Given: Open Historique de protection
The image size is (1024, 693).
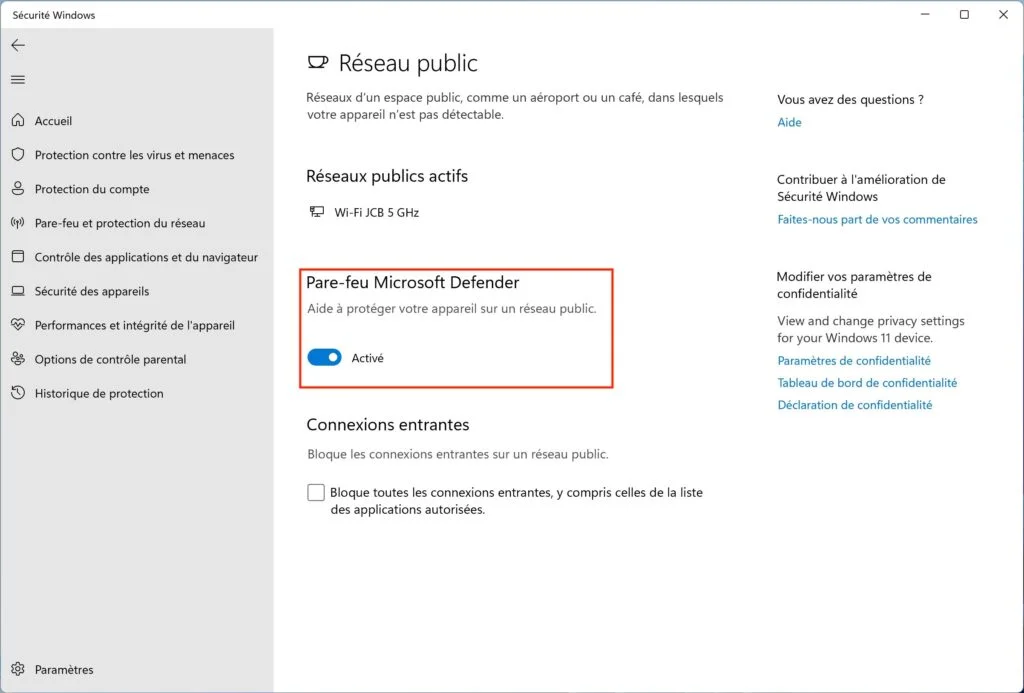Looking at the screenshot, I should [101, 393].
